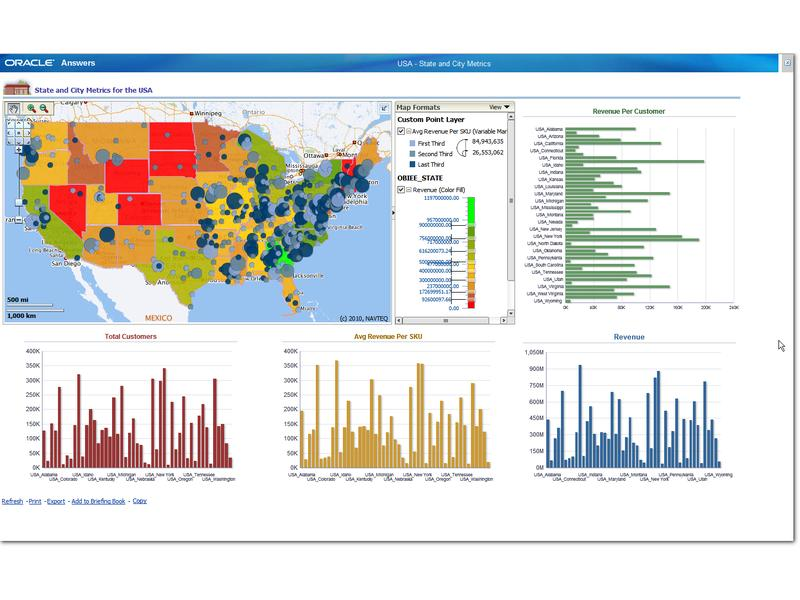This screenshot has width=800, height=600.
Task: Collapse the Map Formats side panel arrow
Action: pos(393,212)
